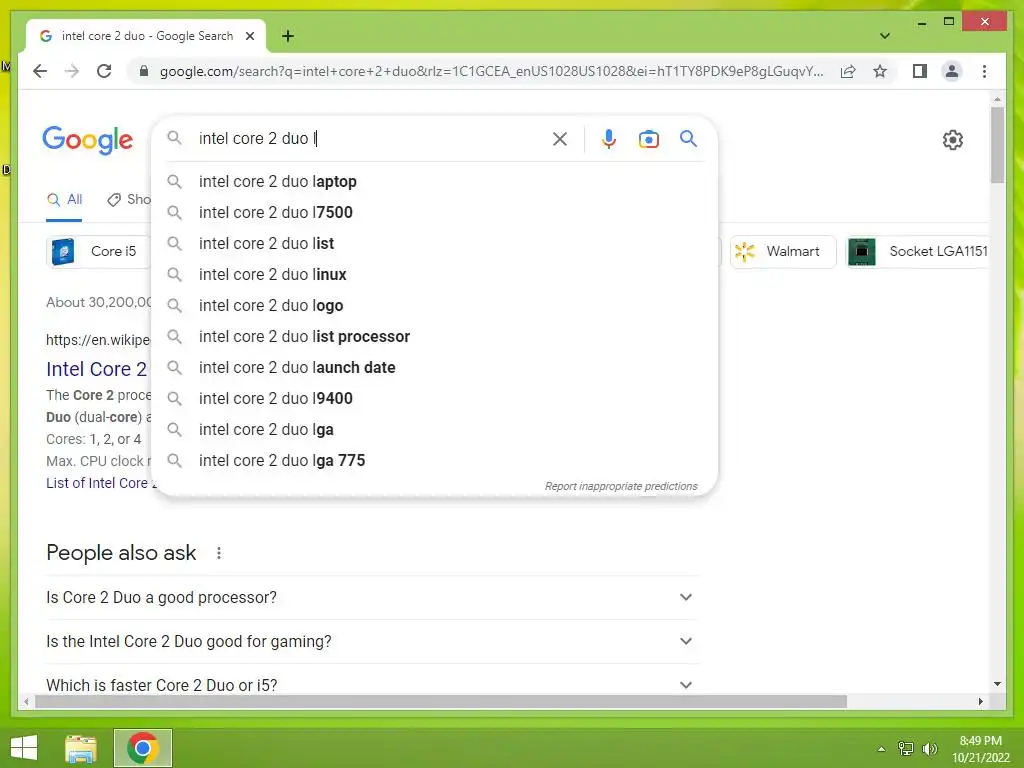
Task: Open search by image camera icon
Action: pos(648,138)
